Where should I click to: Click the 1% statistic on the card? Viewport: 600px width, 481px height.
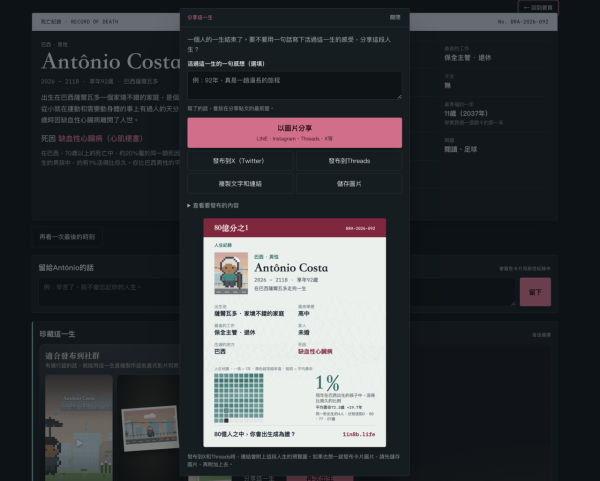[328, 383]
